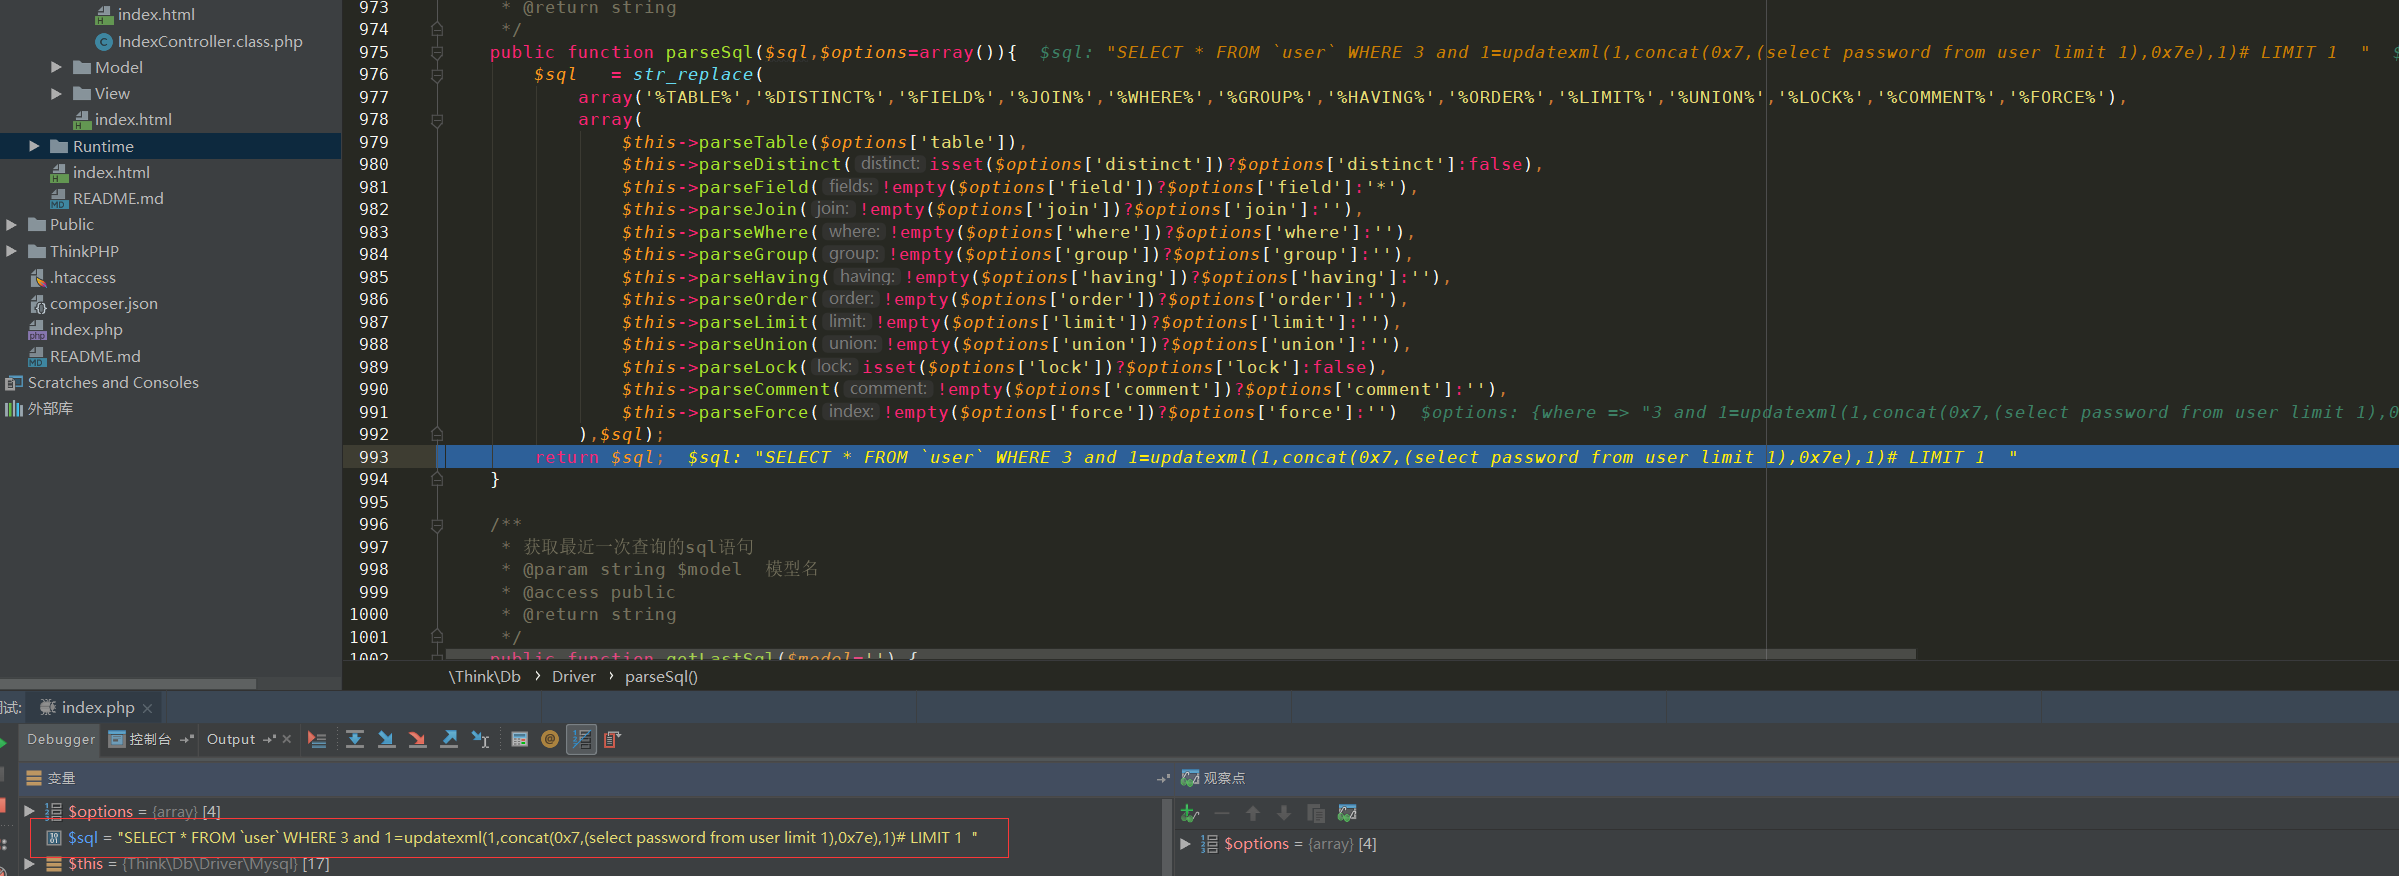This screenshot has height=876, width=2399.
Task: Select IndexController.class.php in project tree
Action: tap(210, 41)
